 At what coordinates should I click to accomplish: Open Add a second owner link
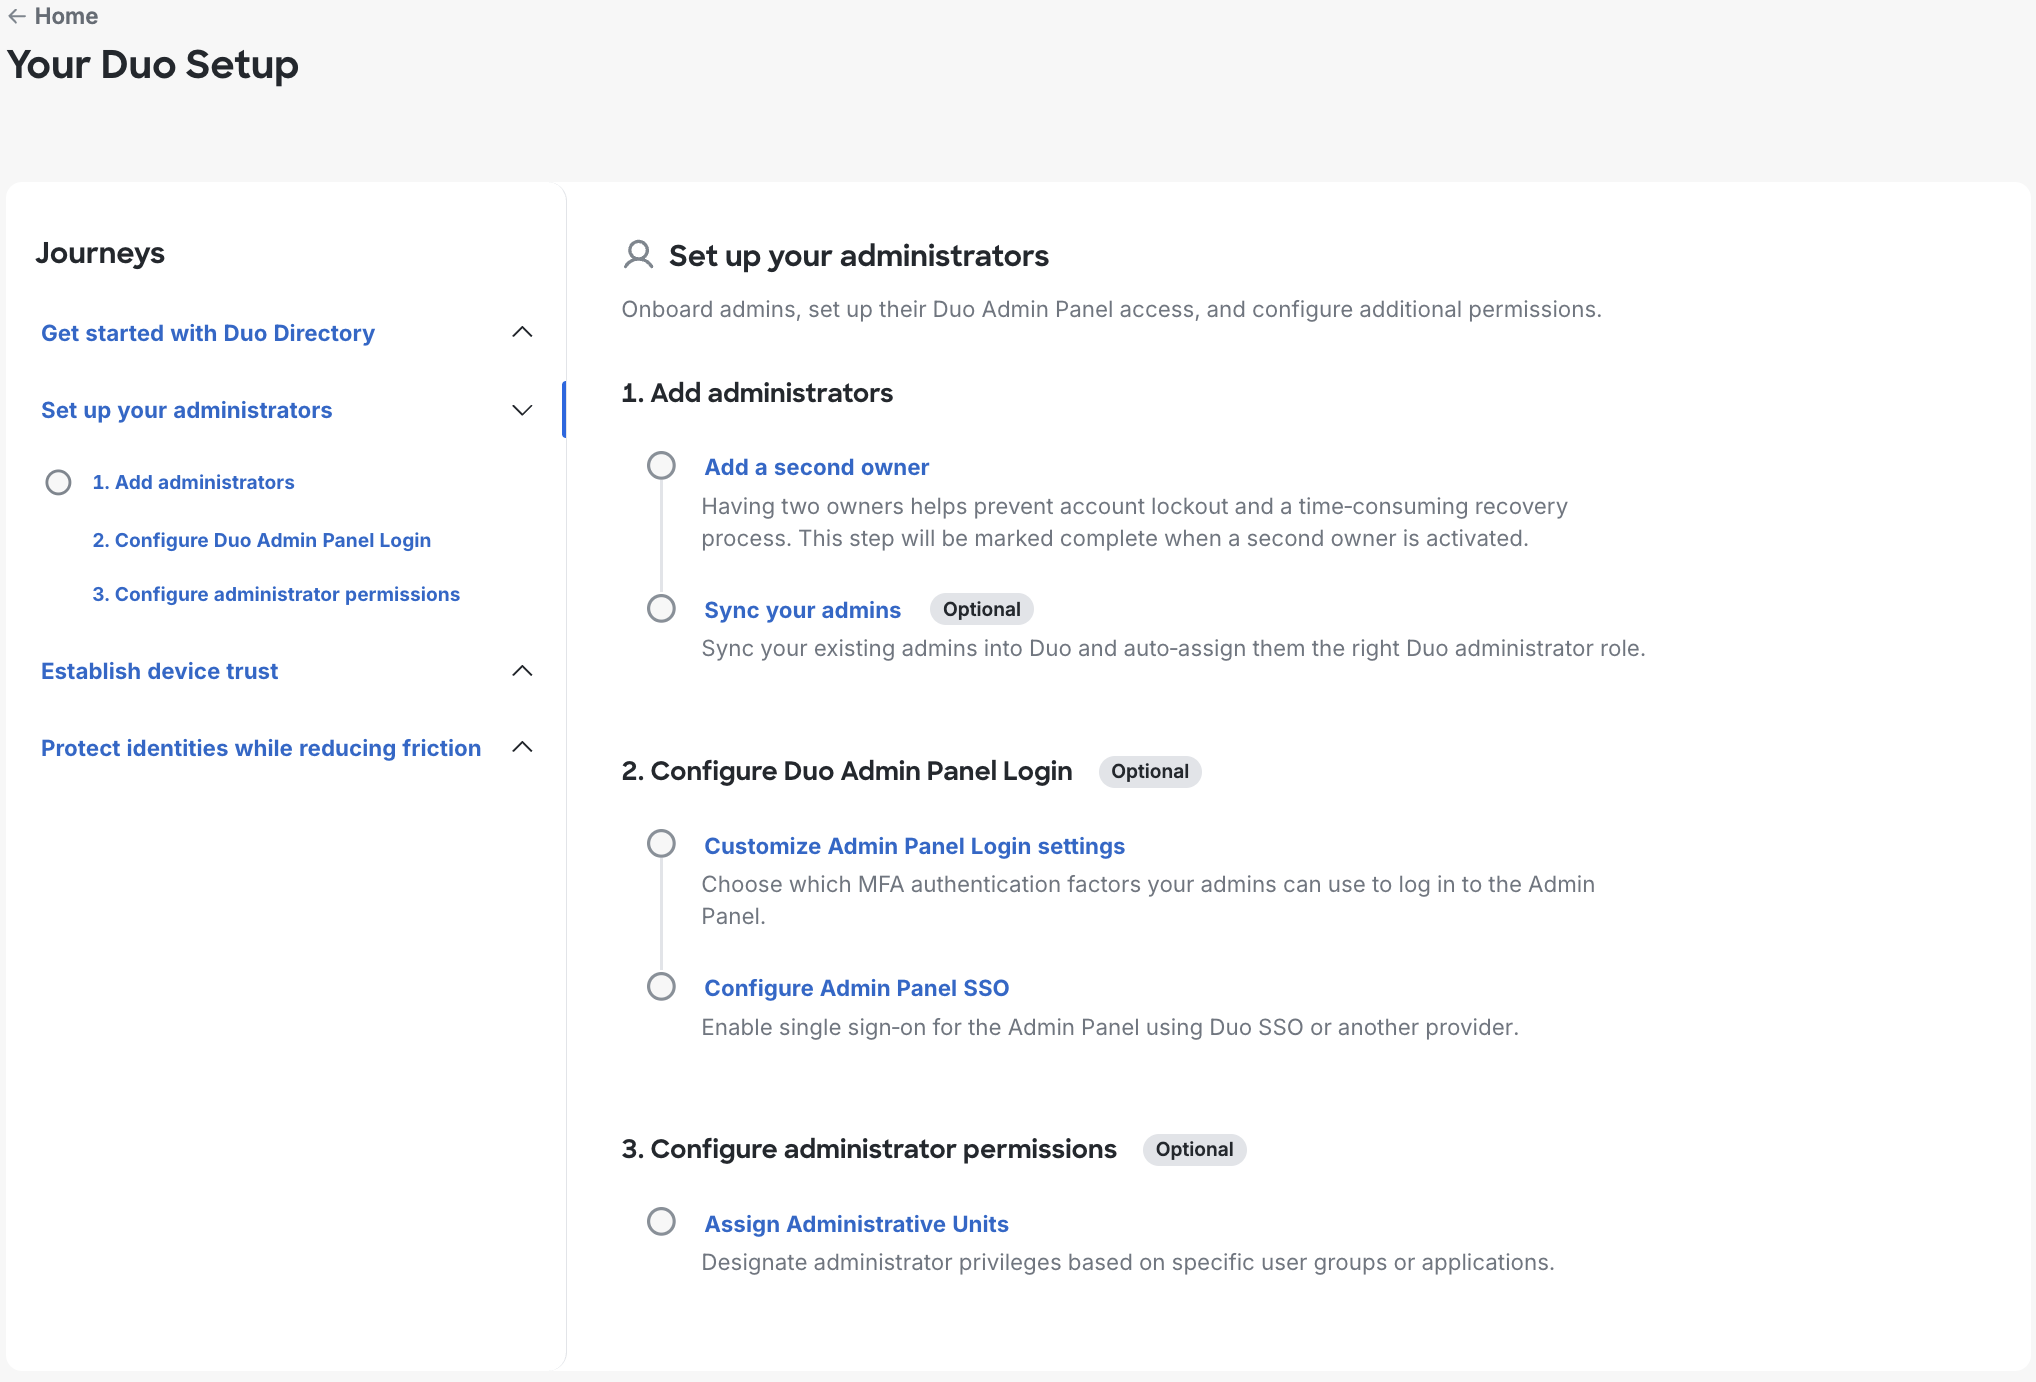click(817, 467)
